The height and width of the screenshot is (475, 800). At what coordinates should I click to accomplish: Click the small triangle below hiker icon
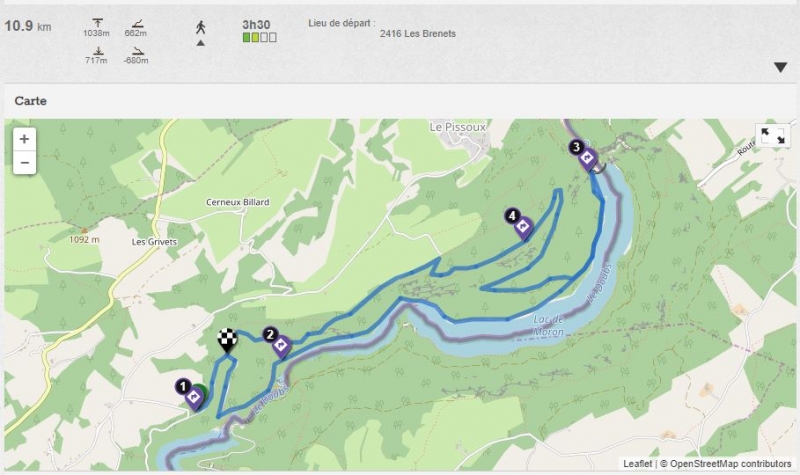coord(200,43)
